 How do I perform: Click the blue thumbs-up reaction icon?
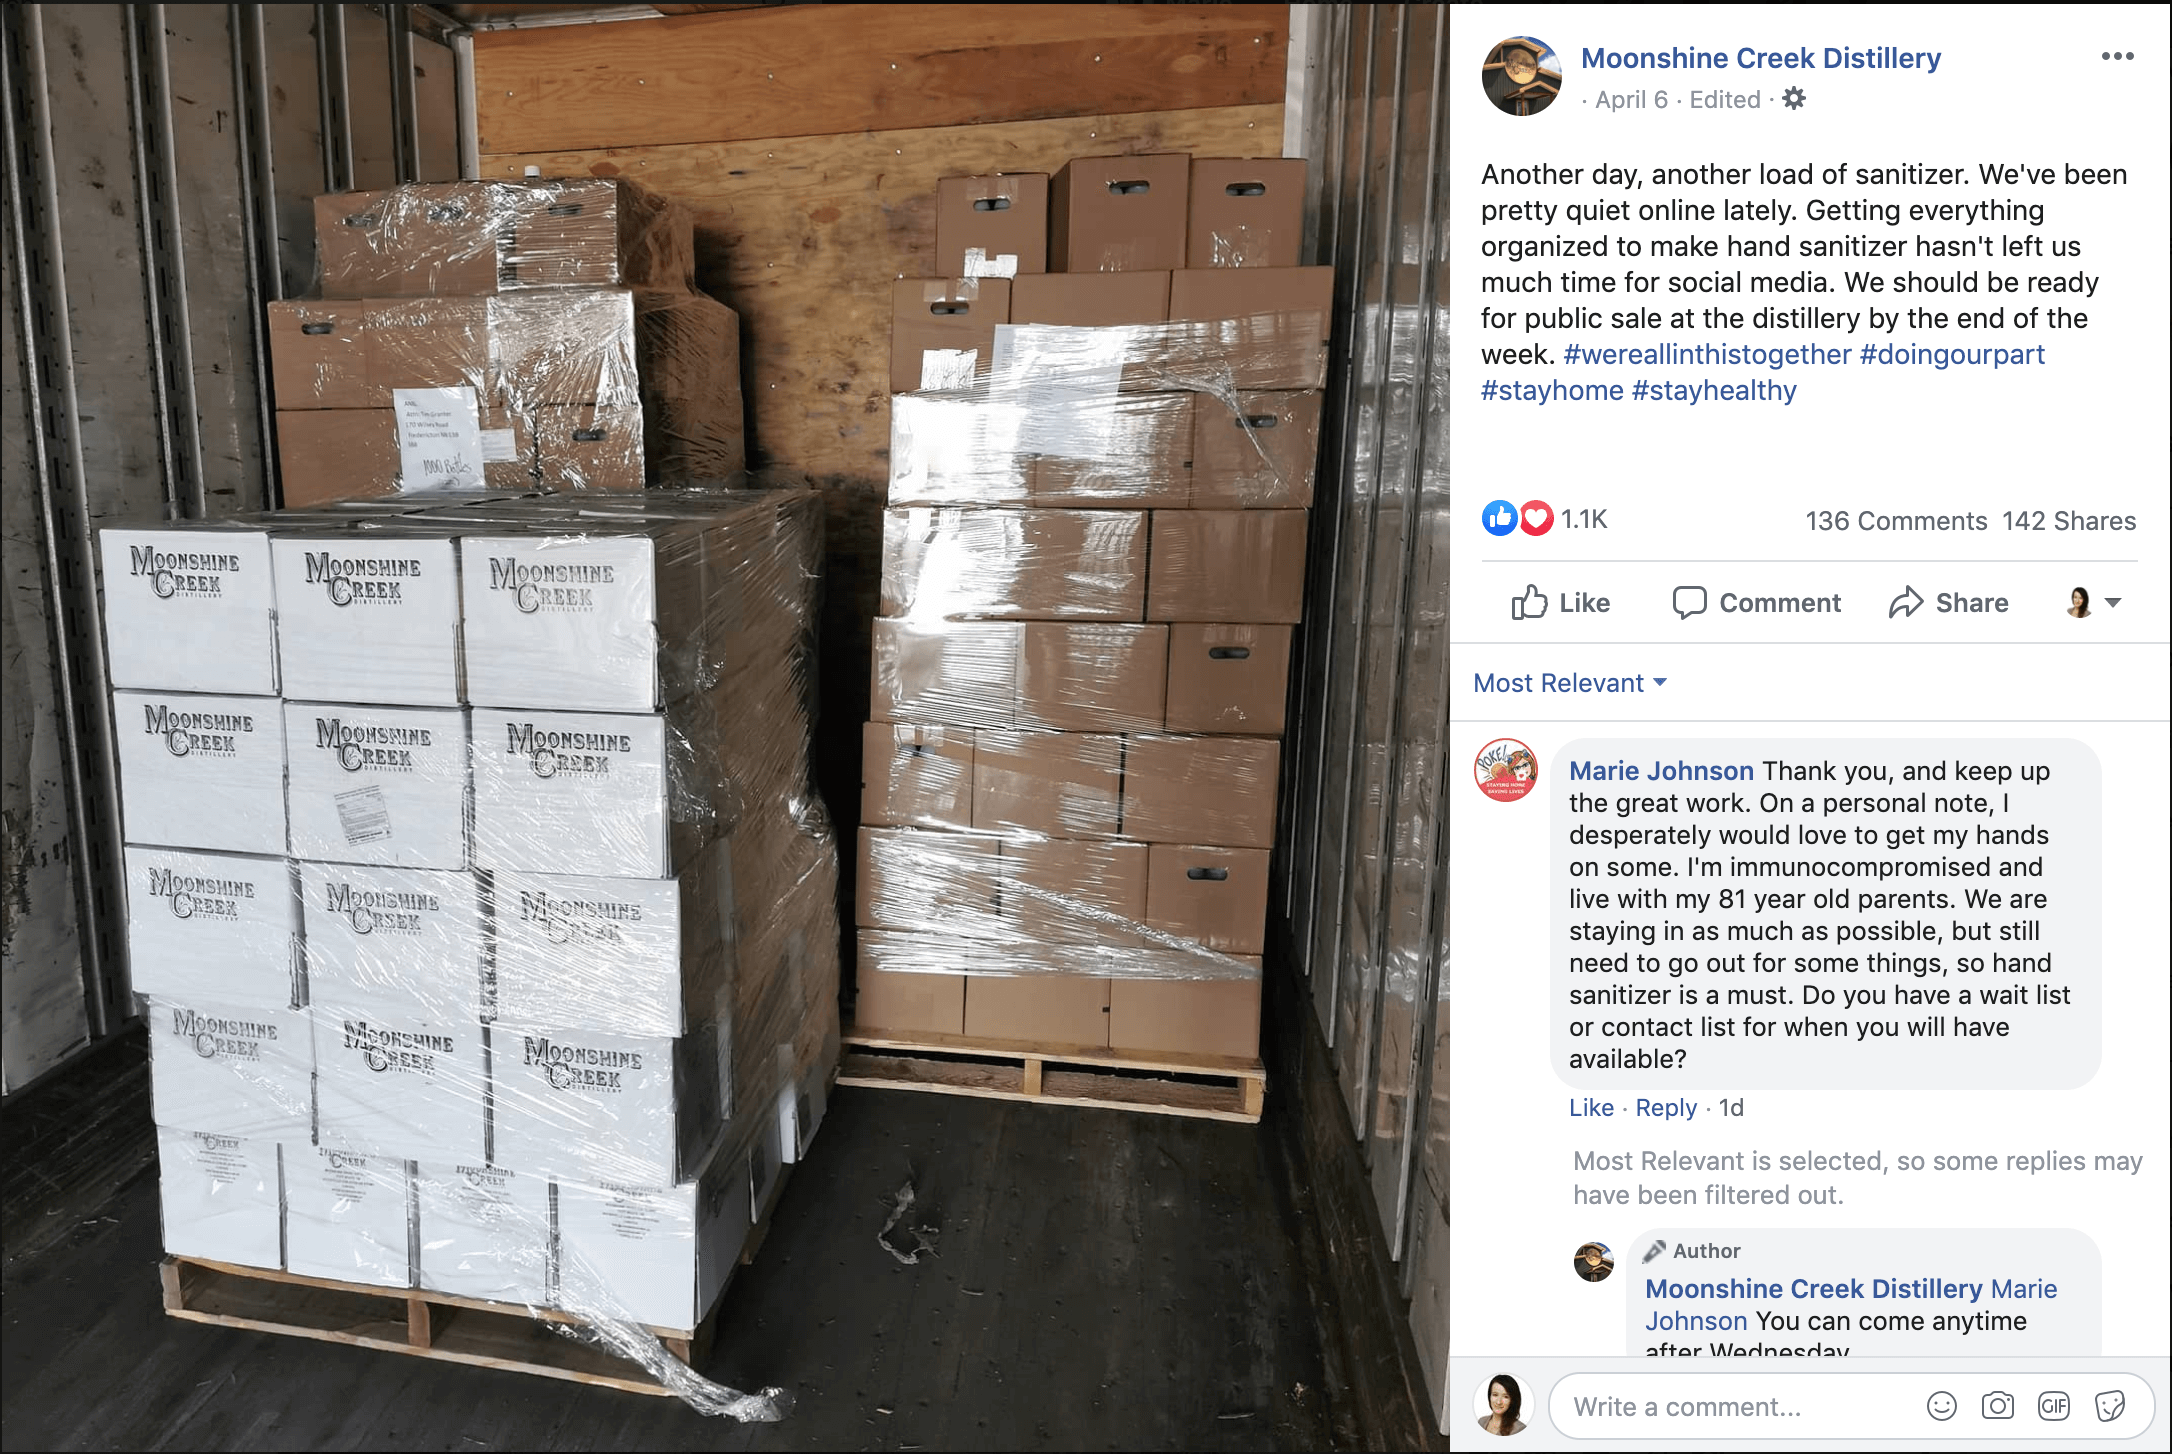(1499, 518)
